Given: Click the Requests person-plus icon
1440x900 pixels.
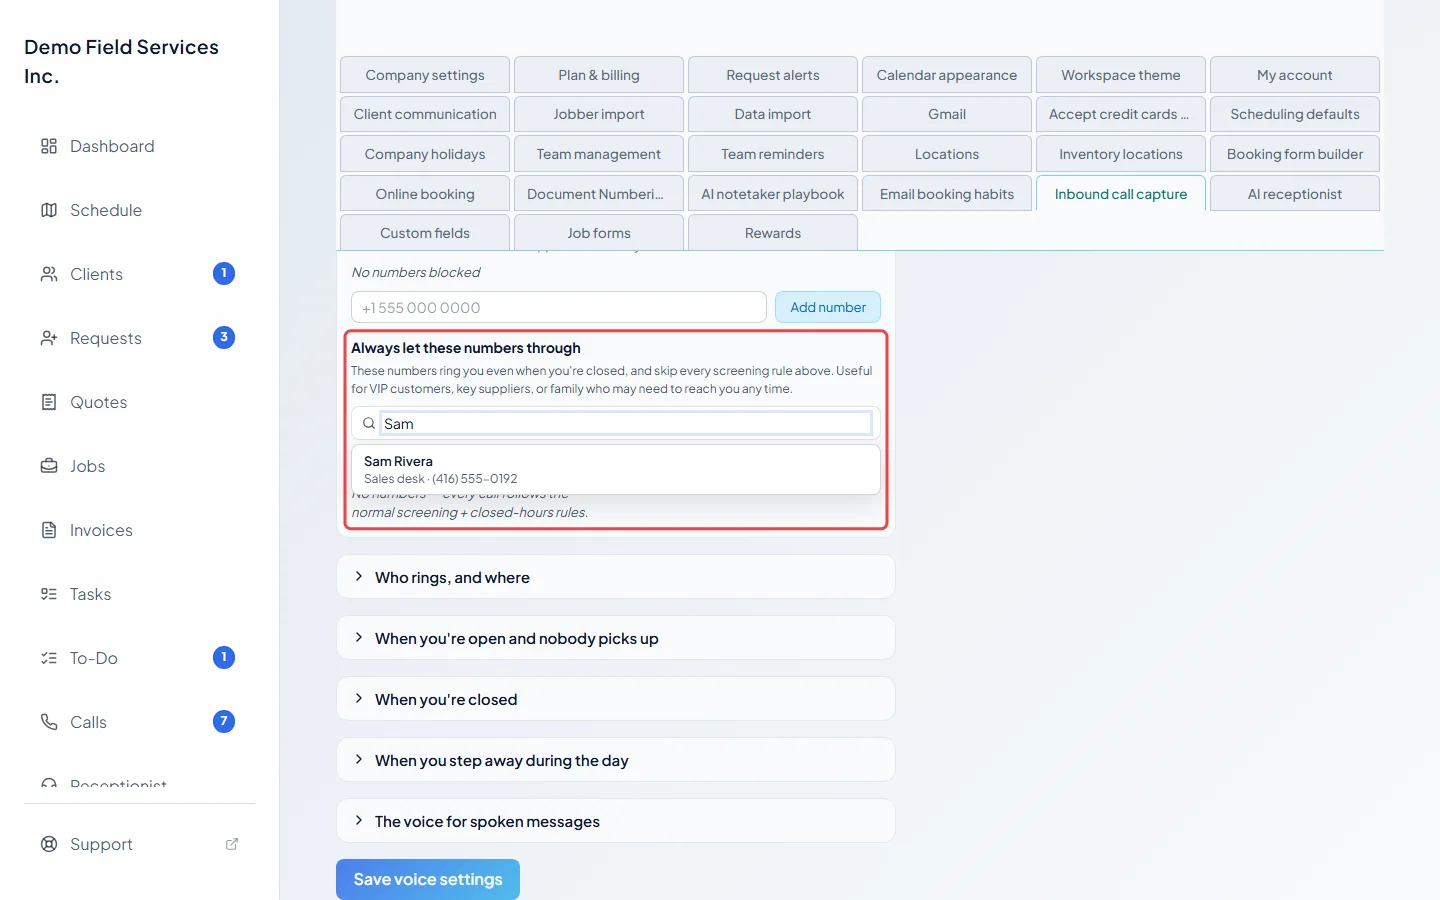Looking at the screenshot, I should click(x=49, y=338).
